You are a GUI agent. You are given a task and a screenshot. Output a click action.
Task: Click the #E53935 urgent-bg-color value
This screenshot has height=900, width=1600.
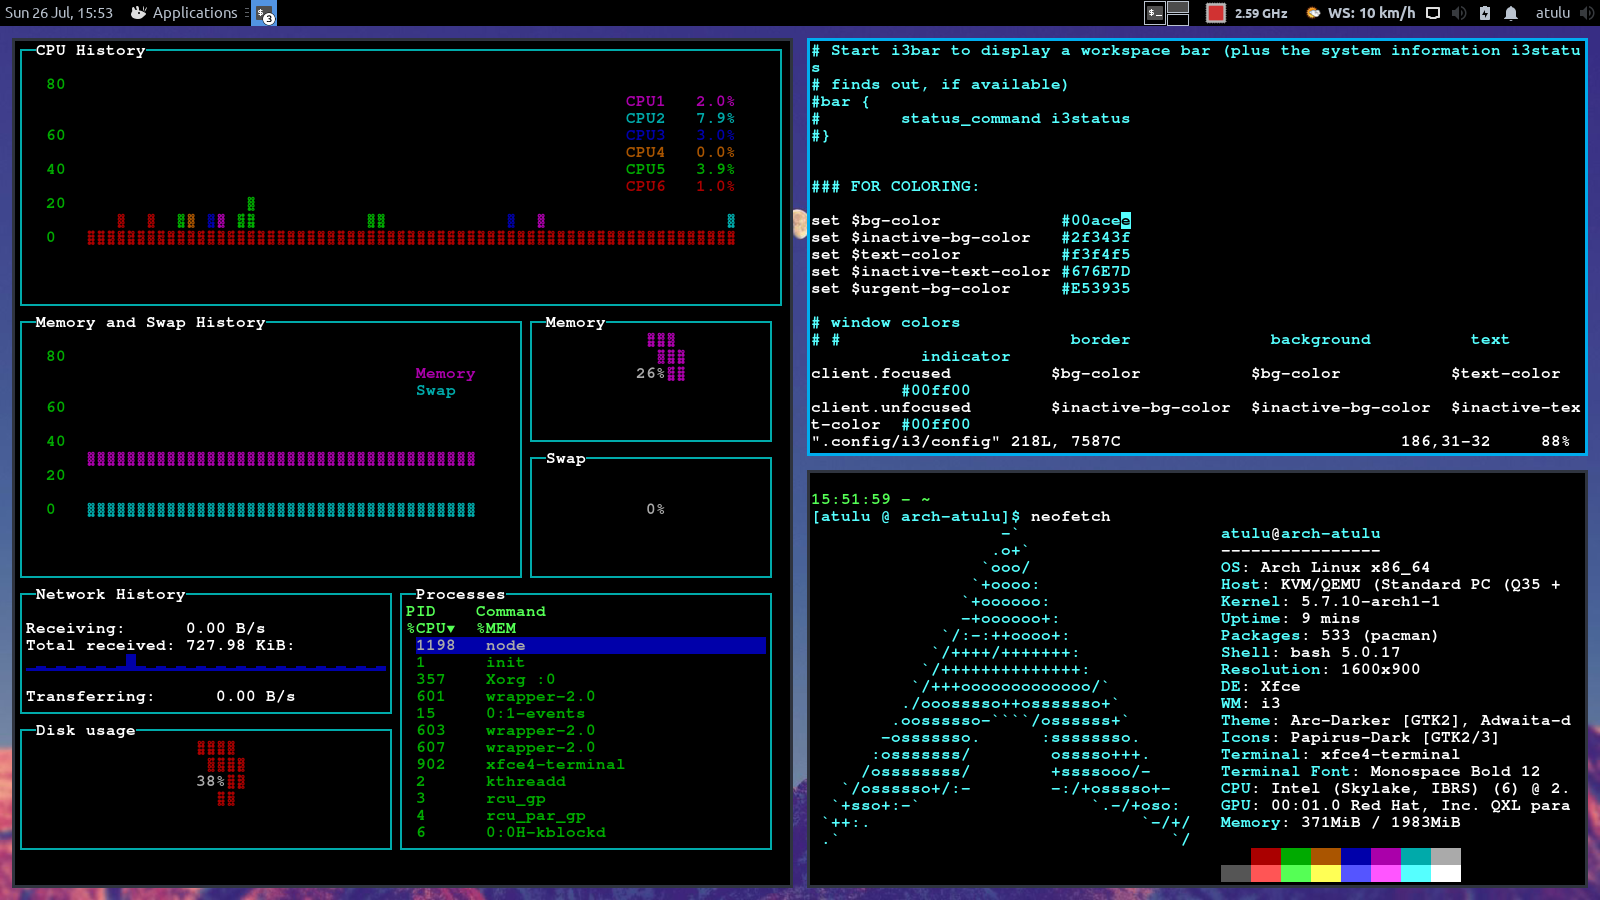pos(1096,289)
